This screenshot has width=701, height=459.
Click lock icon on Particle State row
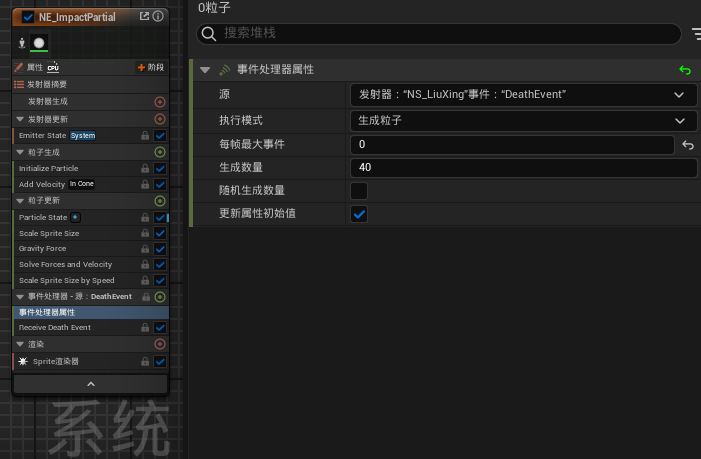tap(145, 218)
